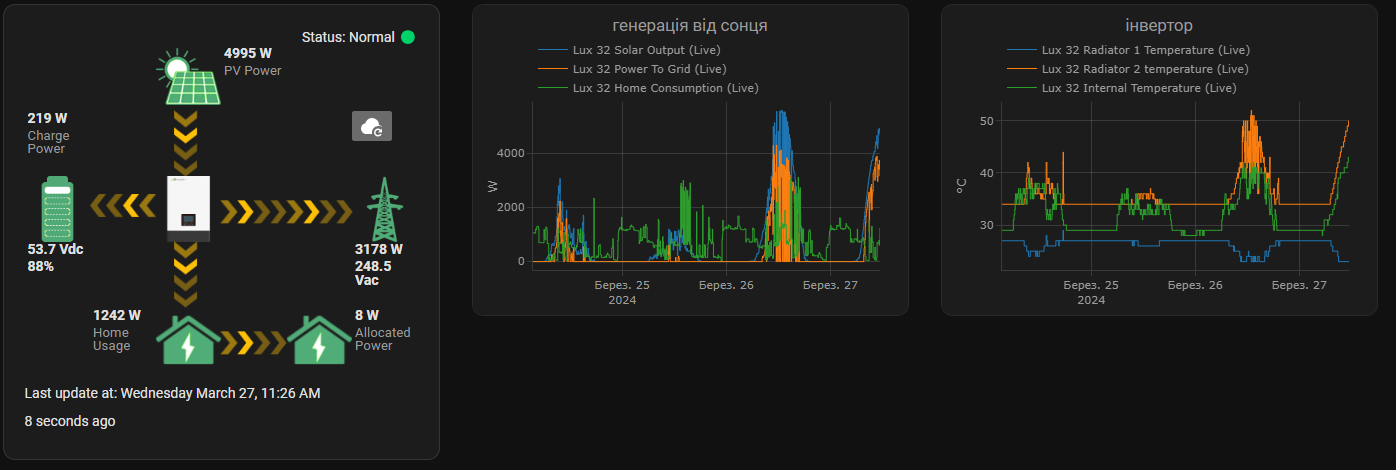Image resolution: width=1396 pixels, height=470 pixels.
Task: Click the Status: Normal text
Action: coord(348,37)
